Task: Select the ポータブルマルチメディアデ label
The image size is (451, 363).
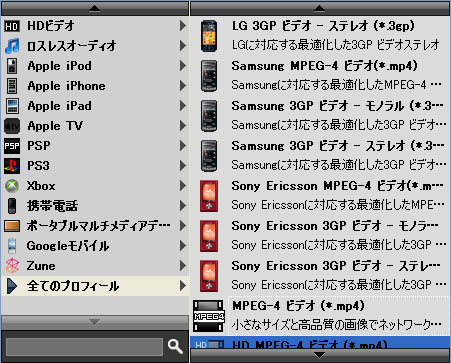Action: [x=99, y=226]
